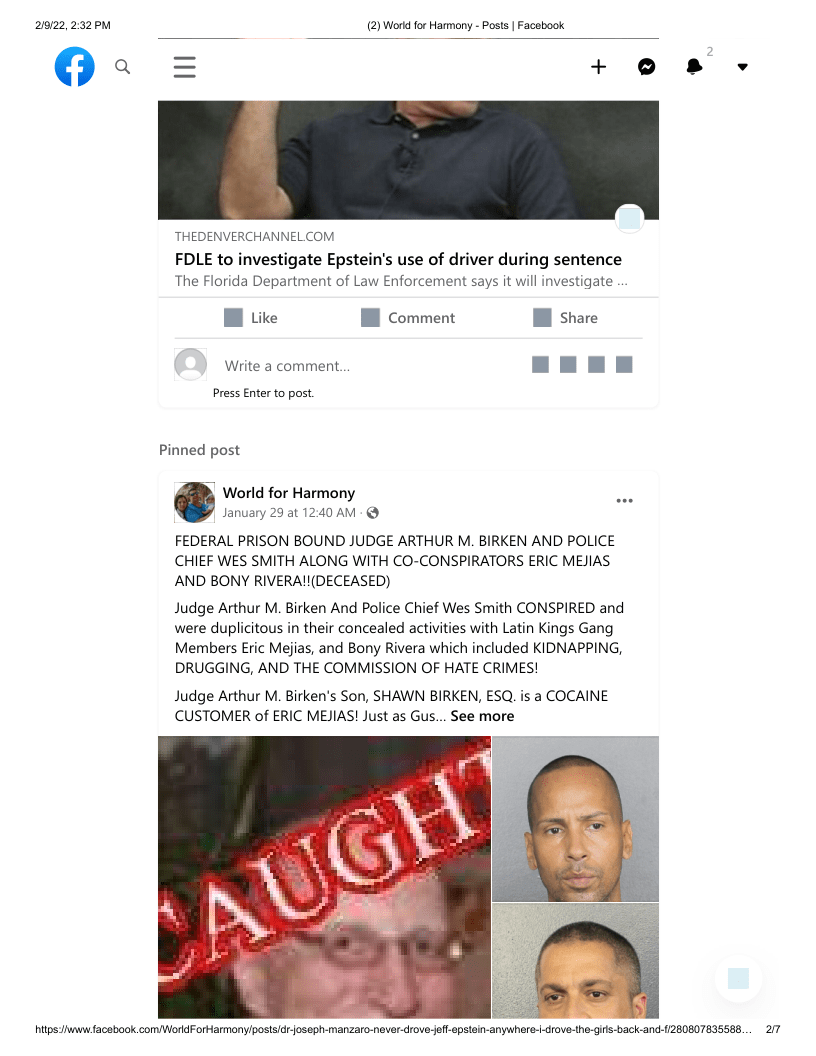The height and width of the screenshot is (1056, 816).
Task: Click Comment button under article post
Action: pos(408,318)
